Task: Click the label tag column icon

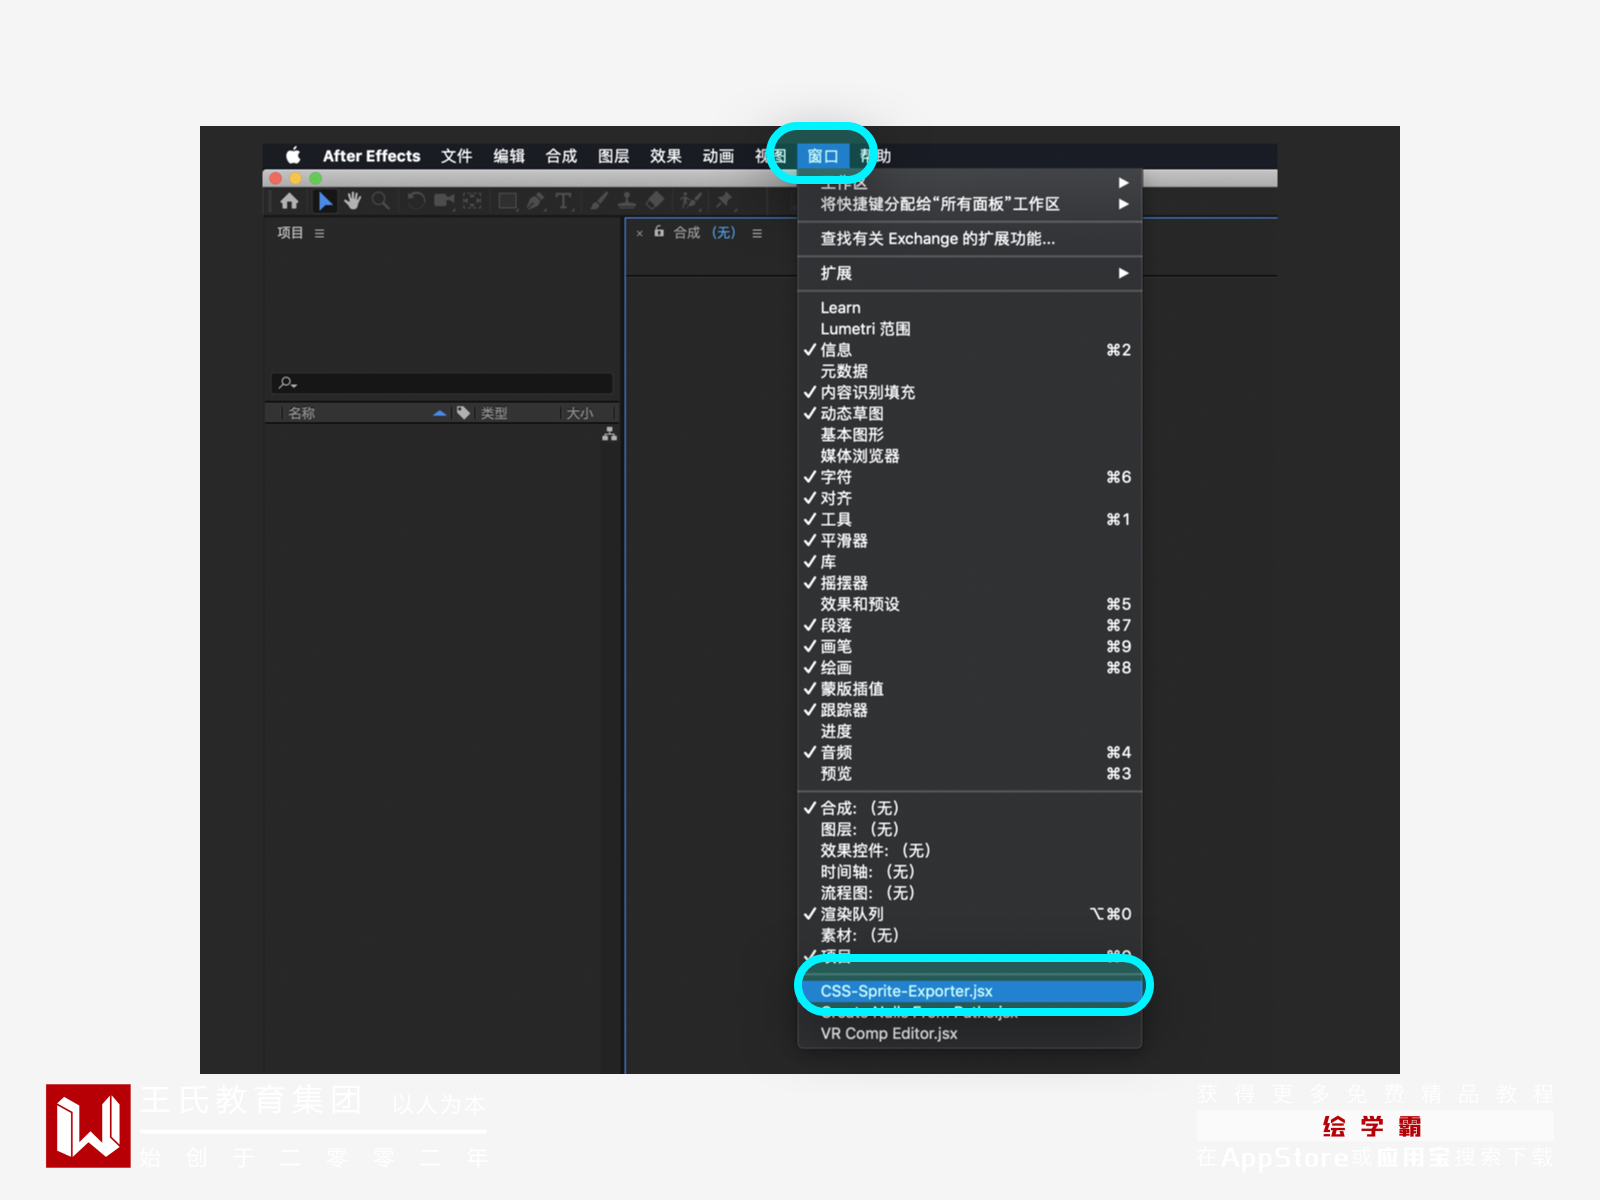Action: click(x=463, y=412)
